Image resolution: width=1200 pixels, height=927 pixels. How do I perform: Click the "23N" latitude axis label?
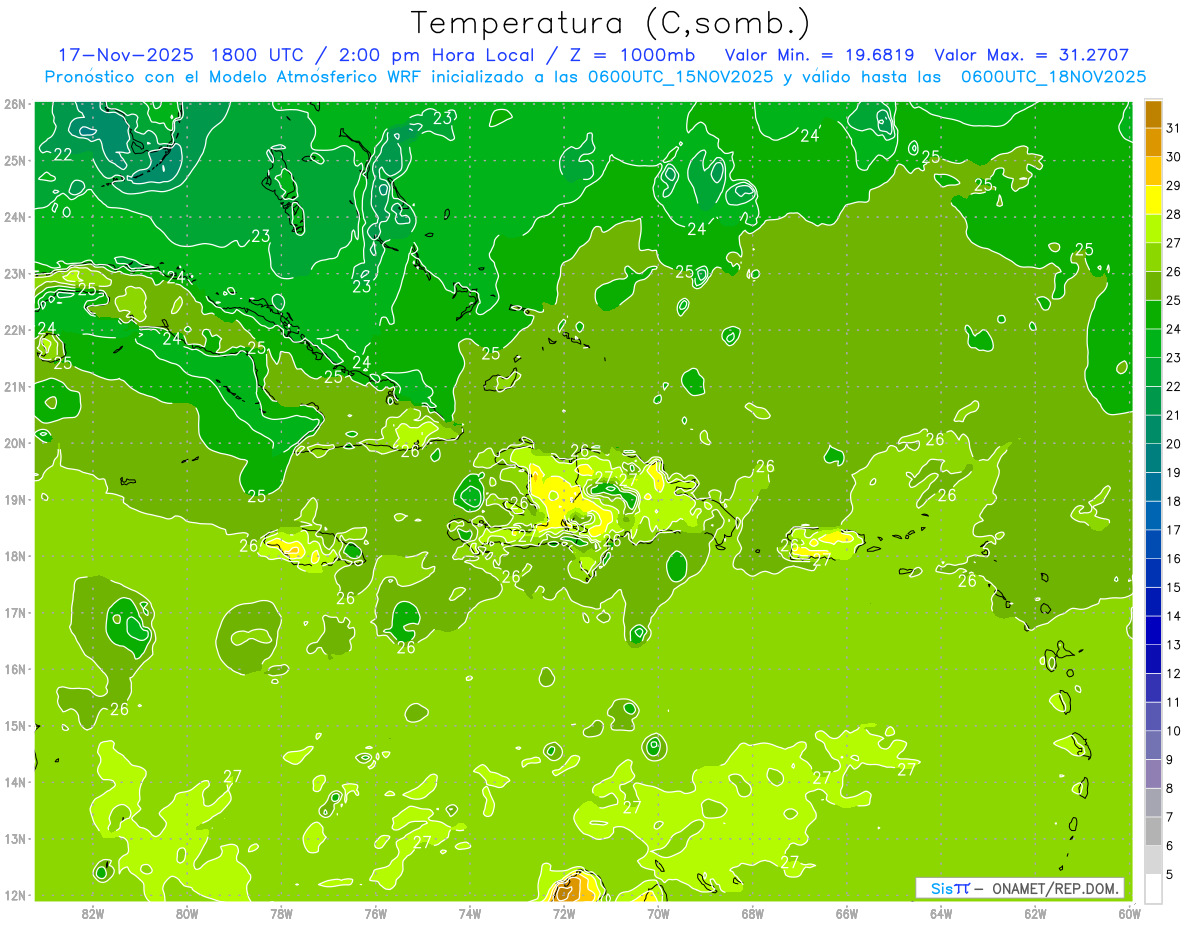[x=14, y=273]
